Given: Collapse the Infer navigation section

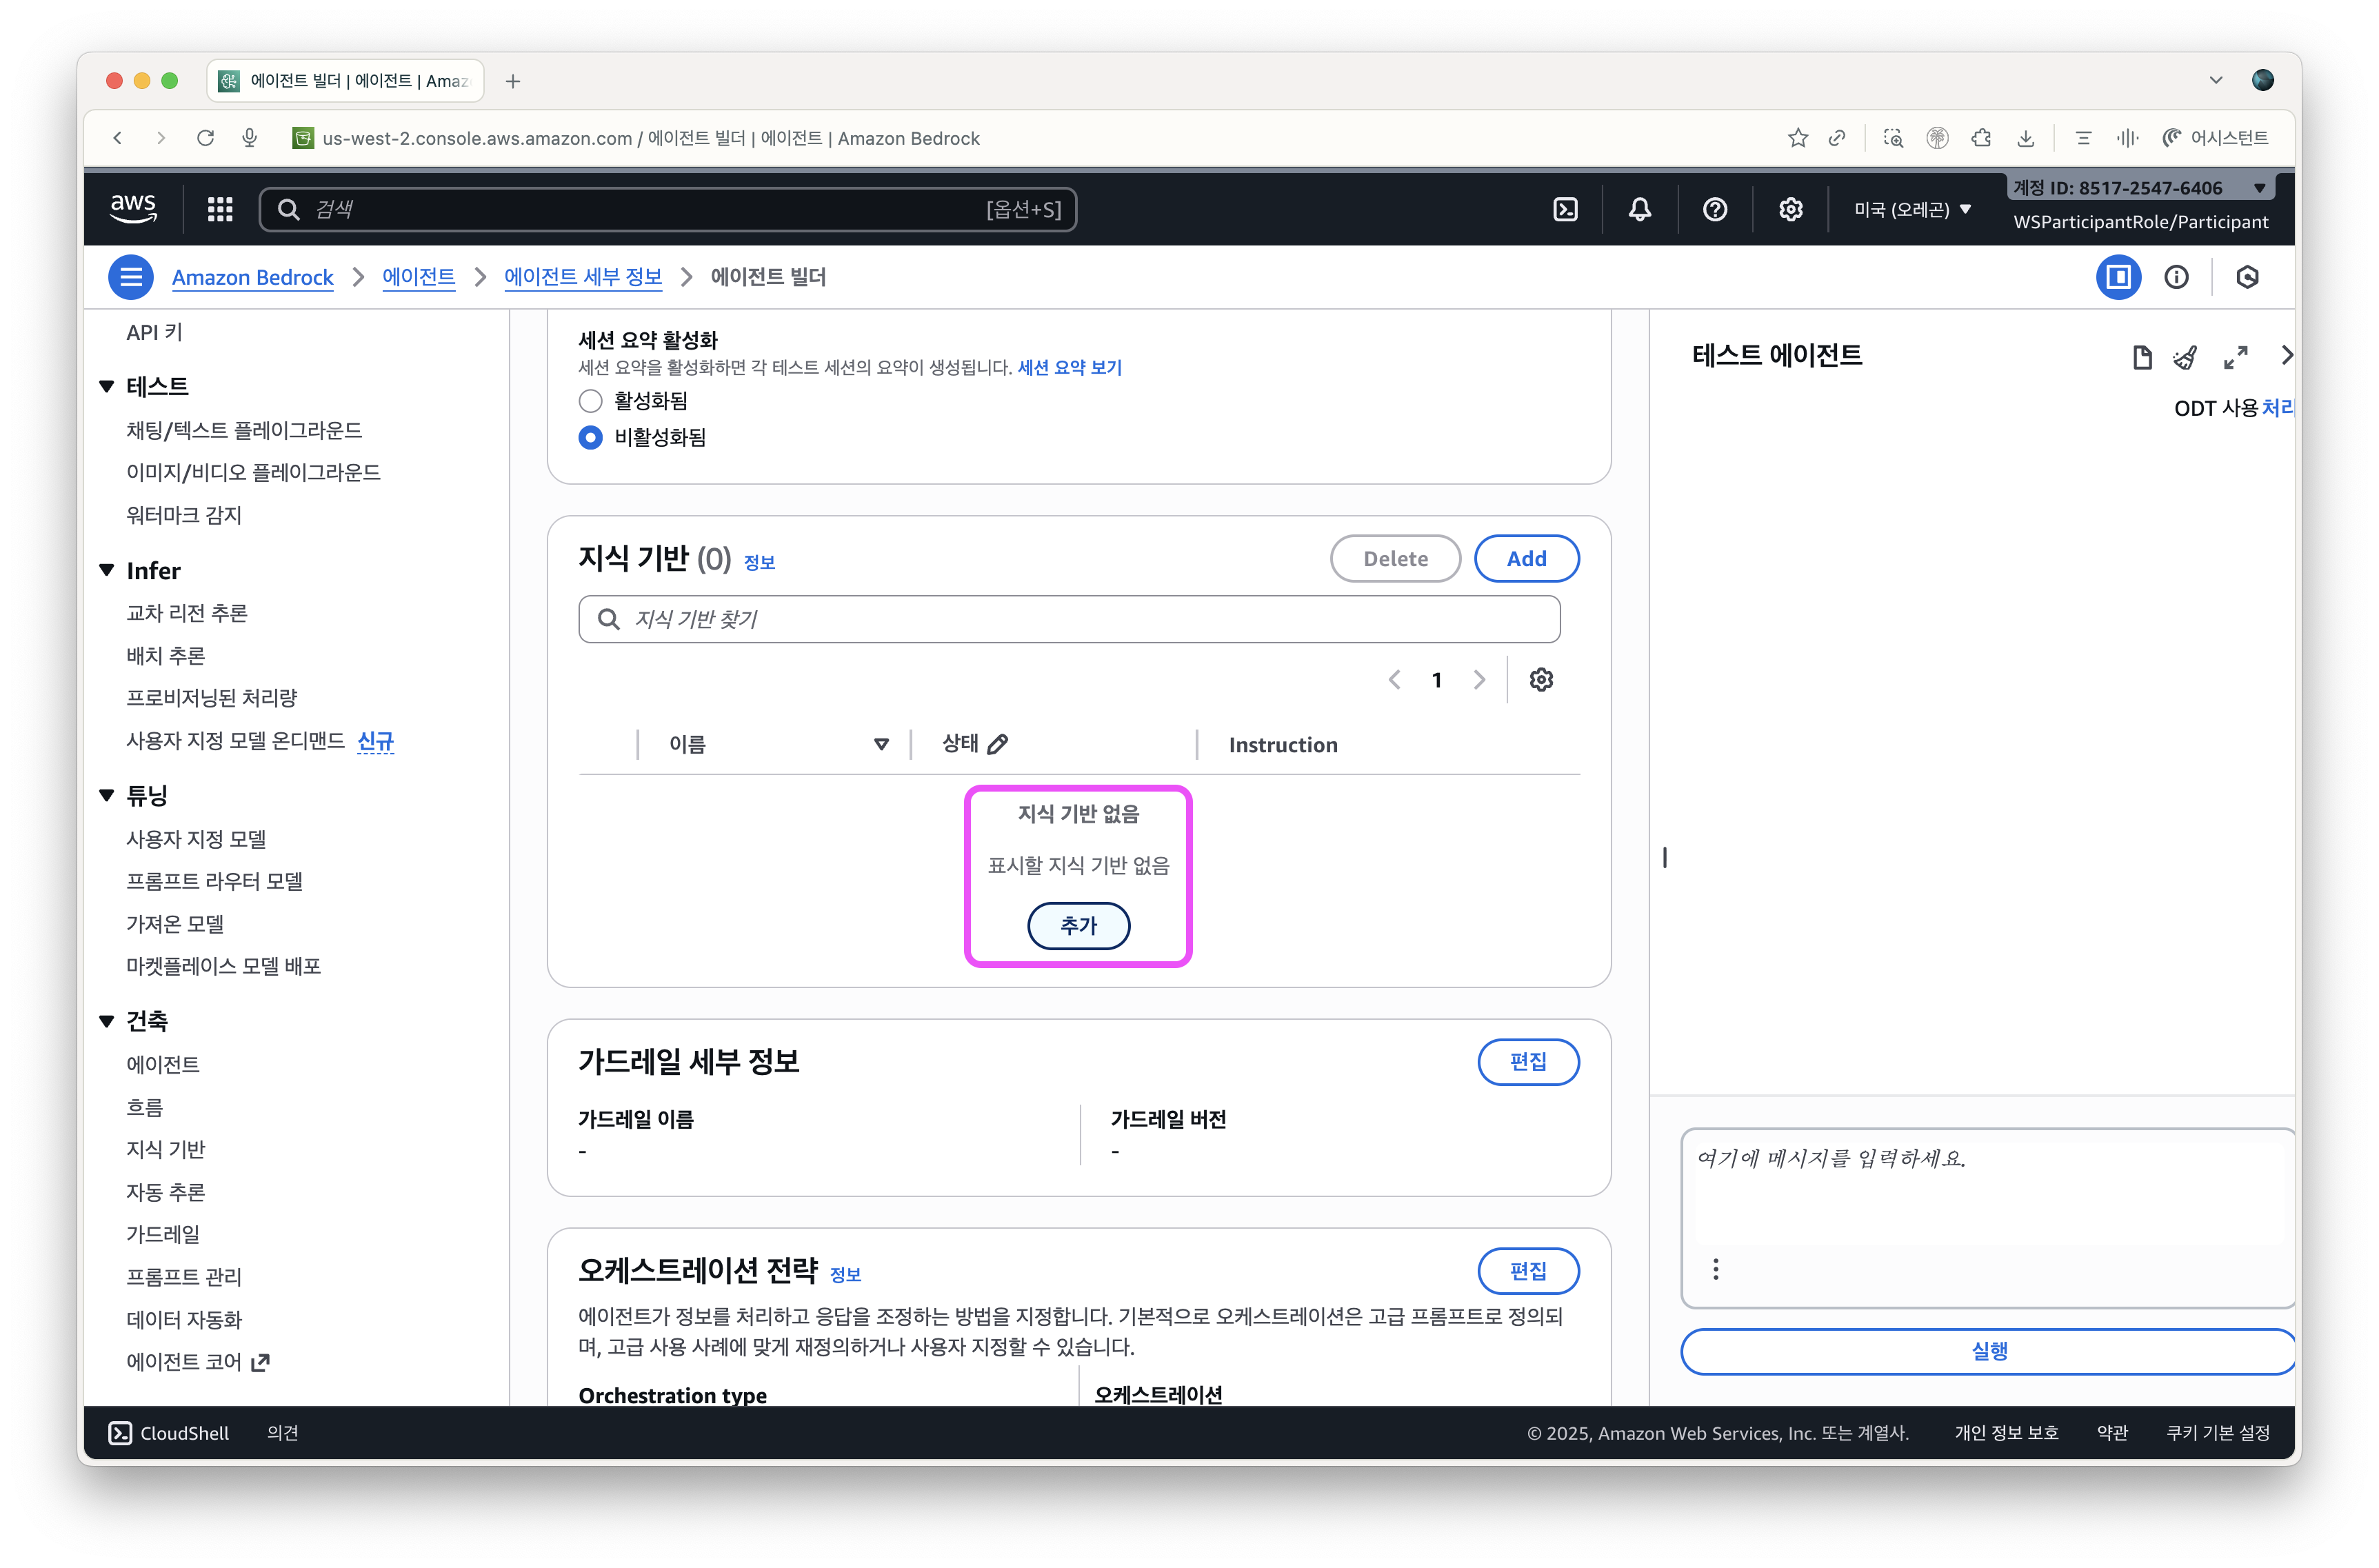Looking at the screenshot, I should click(x=106, y=570).
